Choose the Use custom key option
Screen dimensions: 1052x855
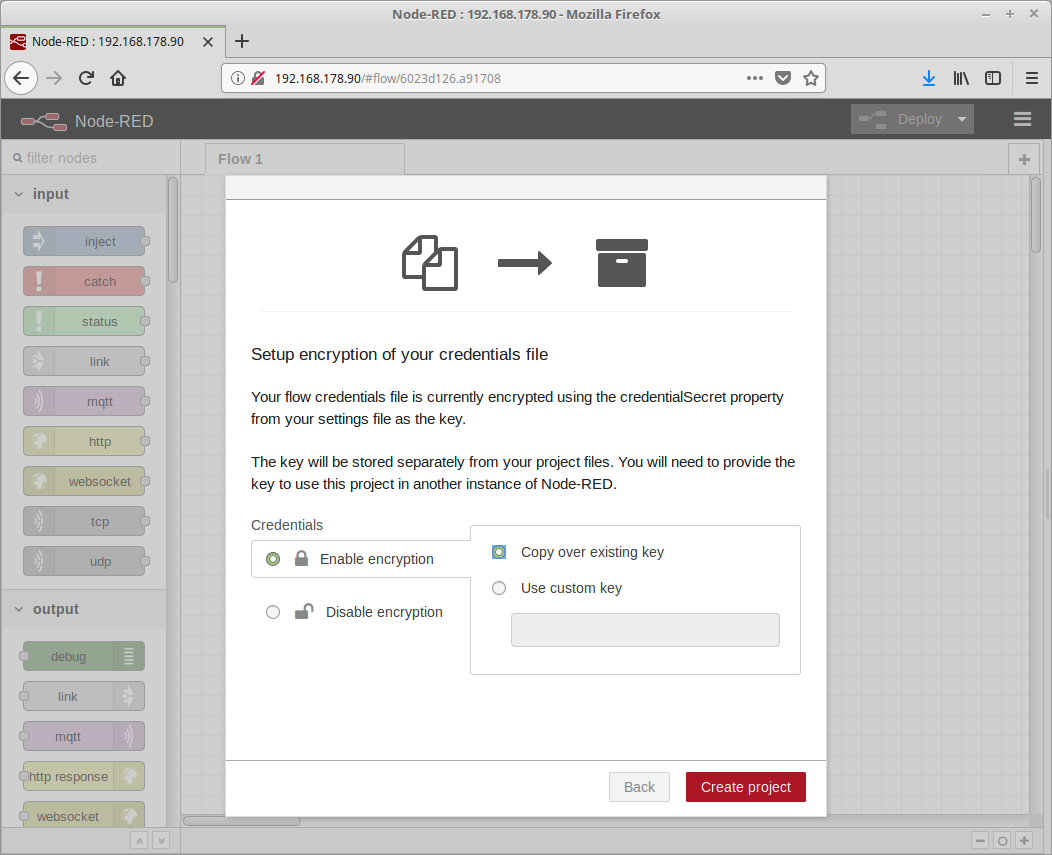(499, 588)
